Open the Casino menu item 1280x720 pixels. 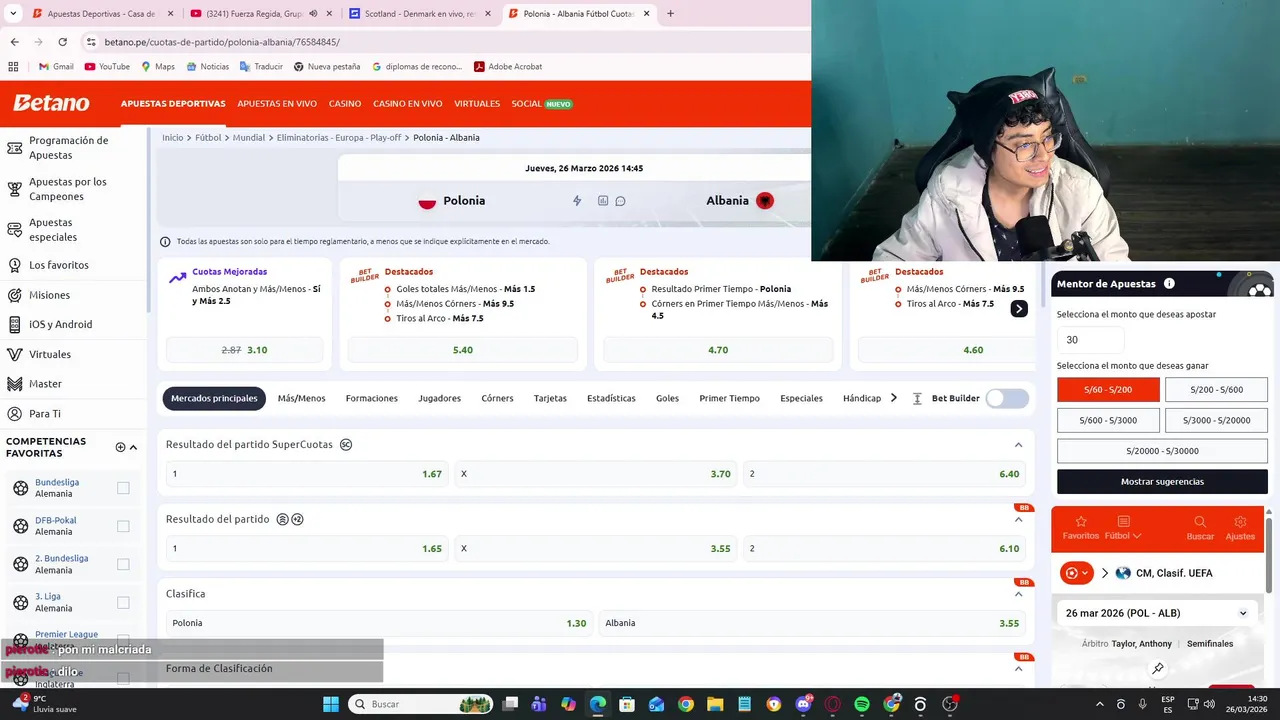click(x=345, y=104)
